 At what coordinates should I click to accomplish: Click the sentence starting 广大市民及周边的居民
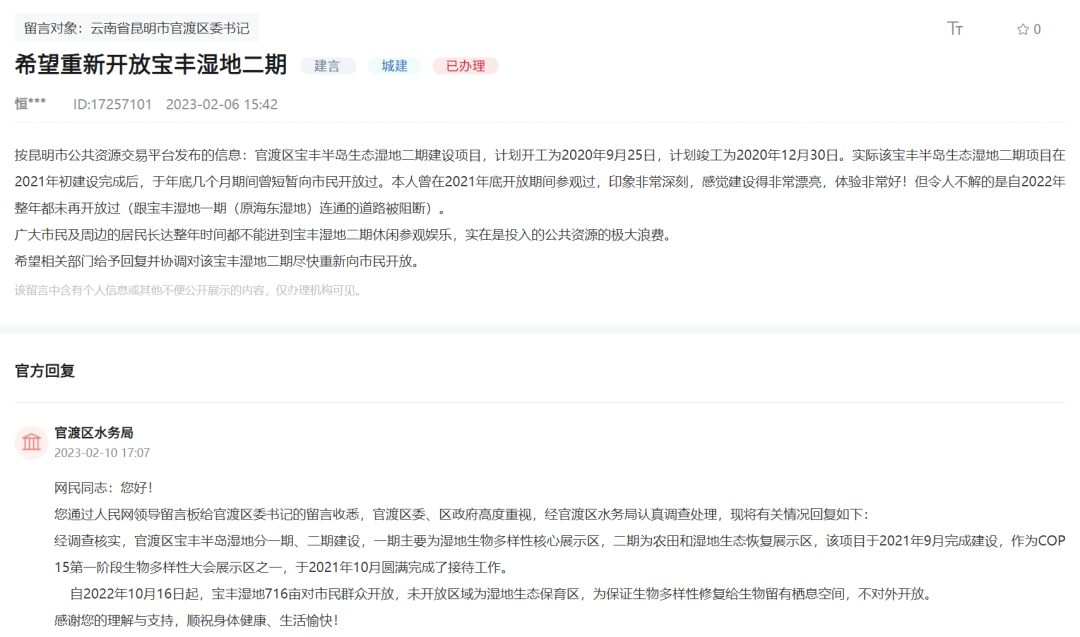pyautogui.click(x=342, y=235)
